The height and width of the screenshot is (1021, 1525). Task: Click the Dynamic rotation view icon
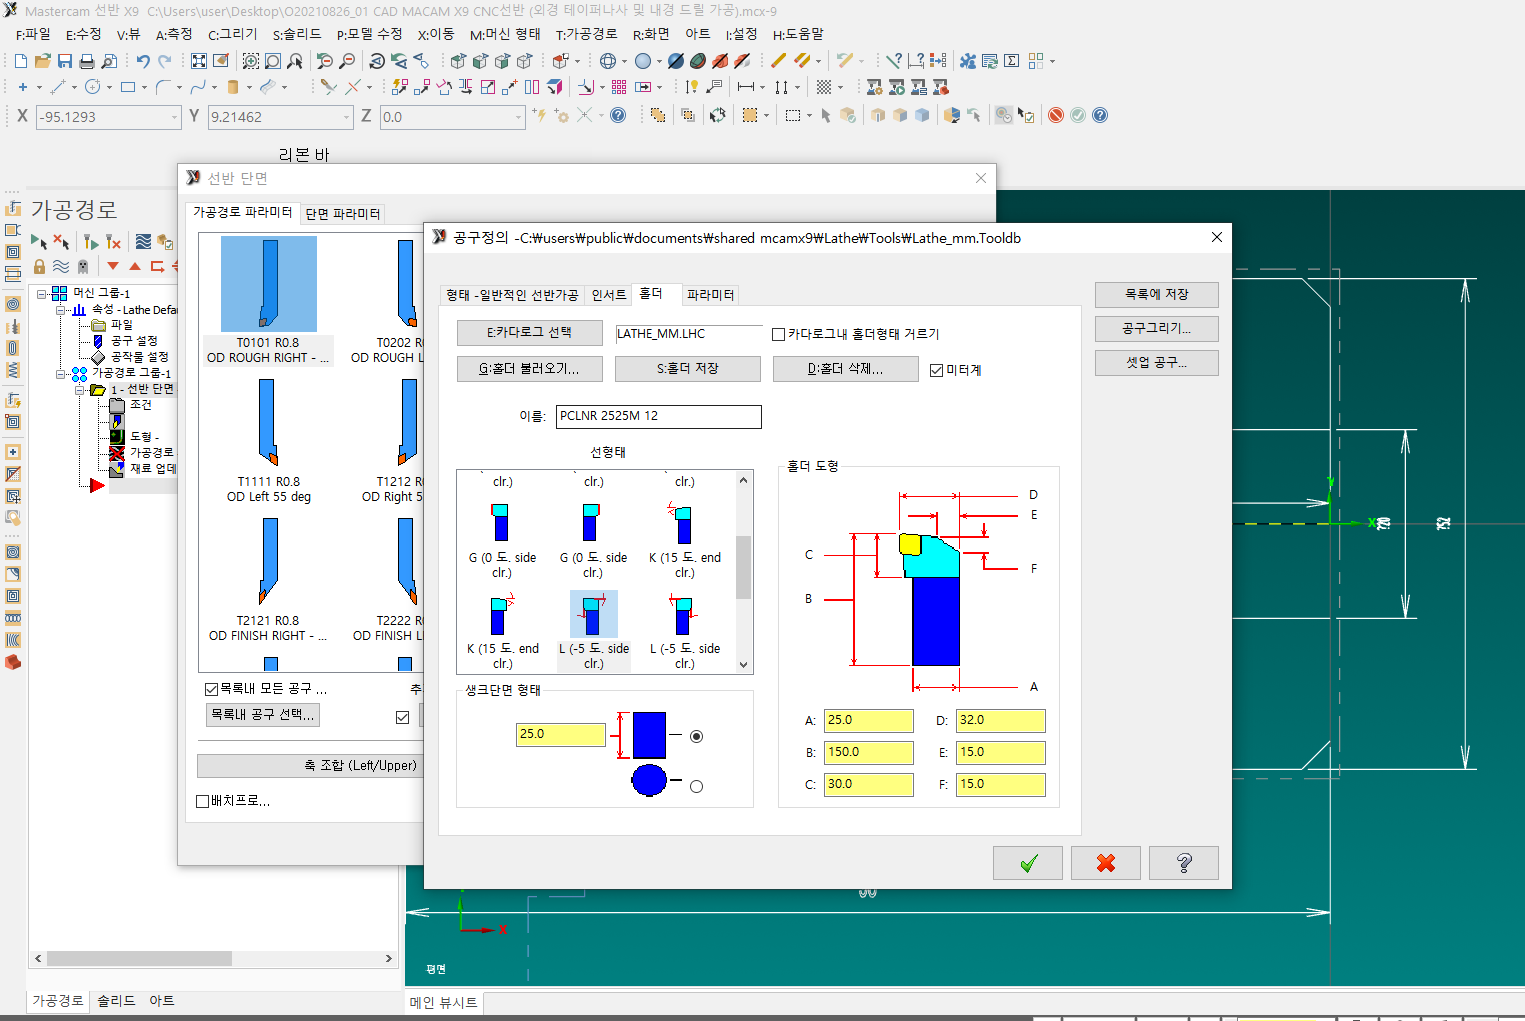pos(376,61)
